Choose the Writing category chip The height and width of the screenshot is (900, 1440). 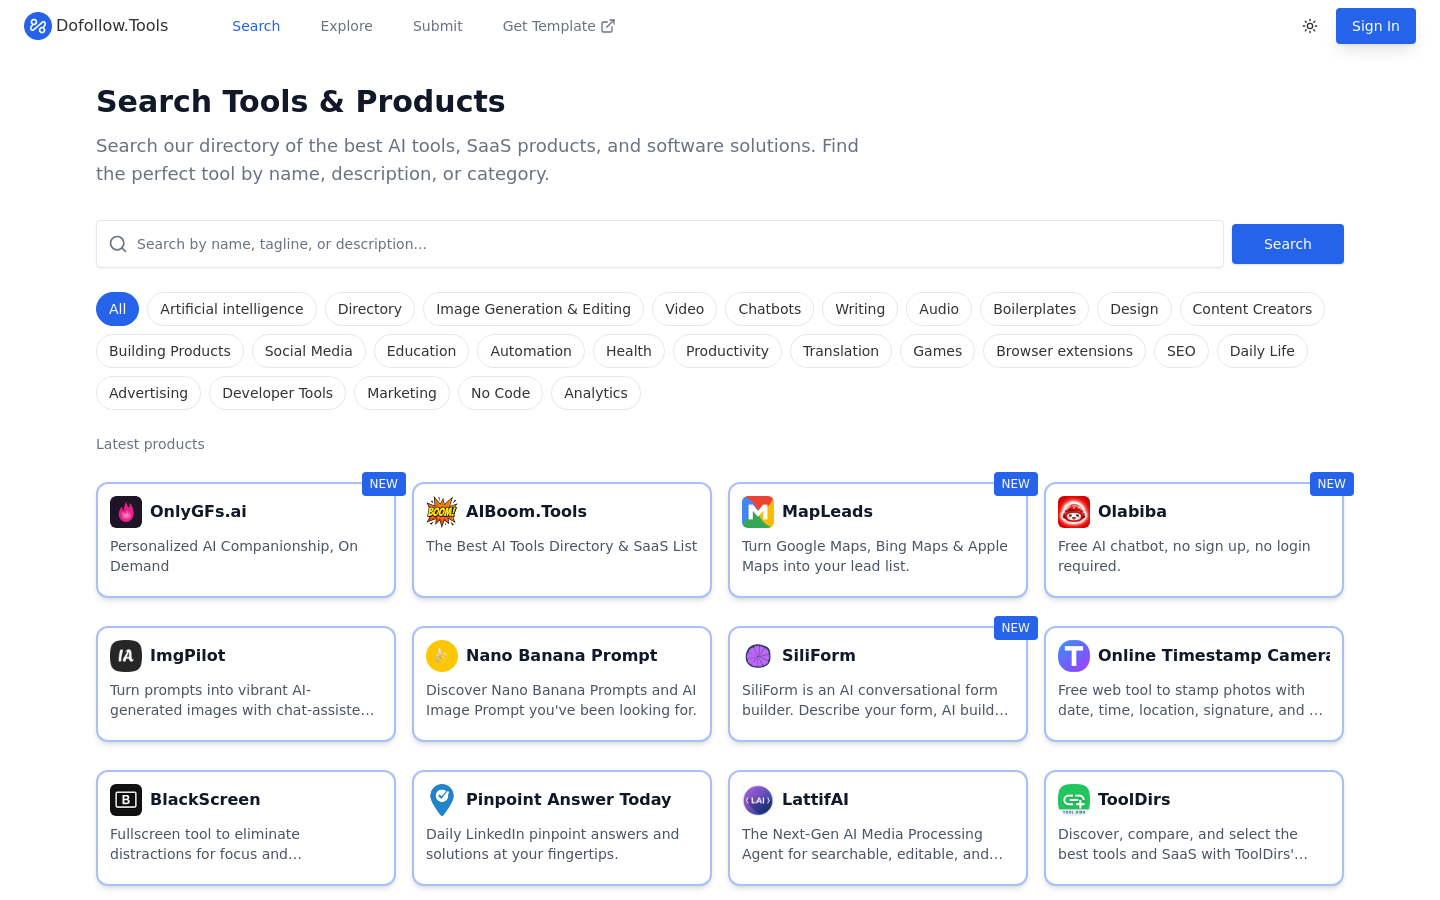coord(860,309)
